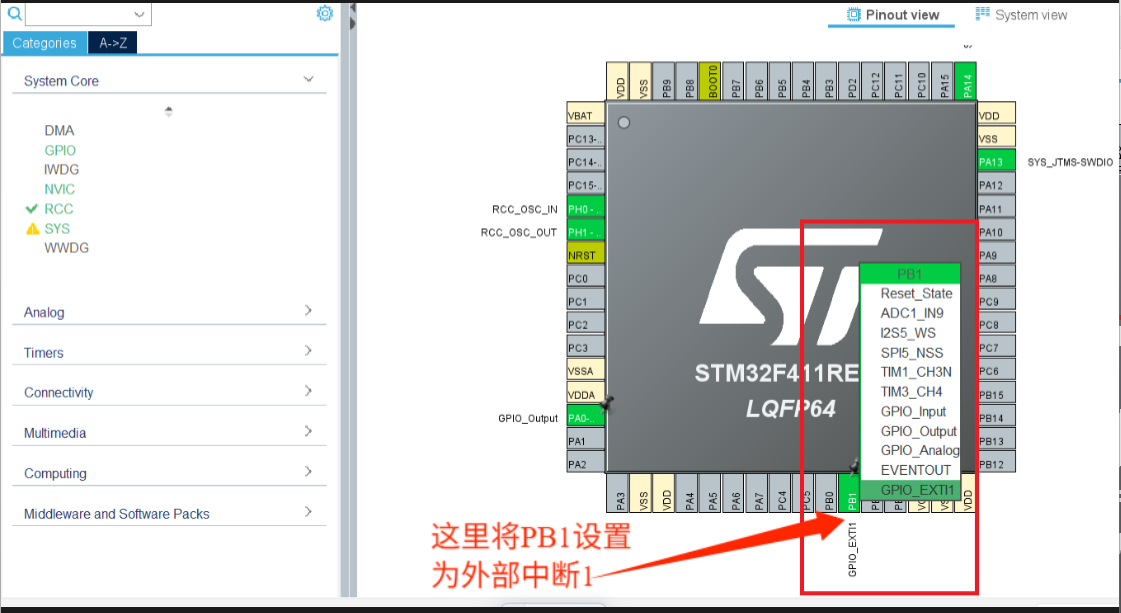
Task: Switch to the A->Z tab
Action: [112, 43]
